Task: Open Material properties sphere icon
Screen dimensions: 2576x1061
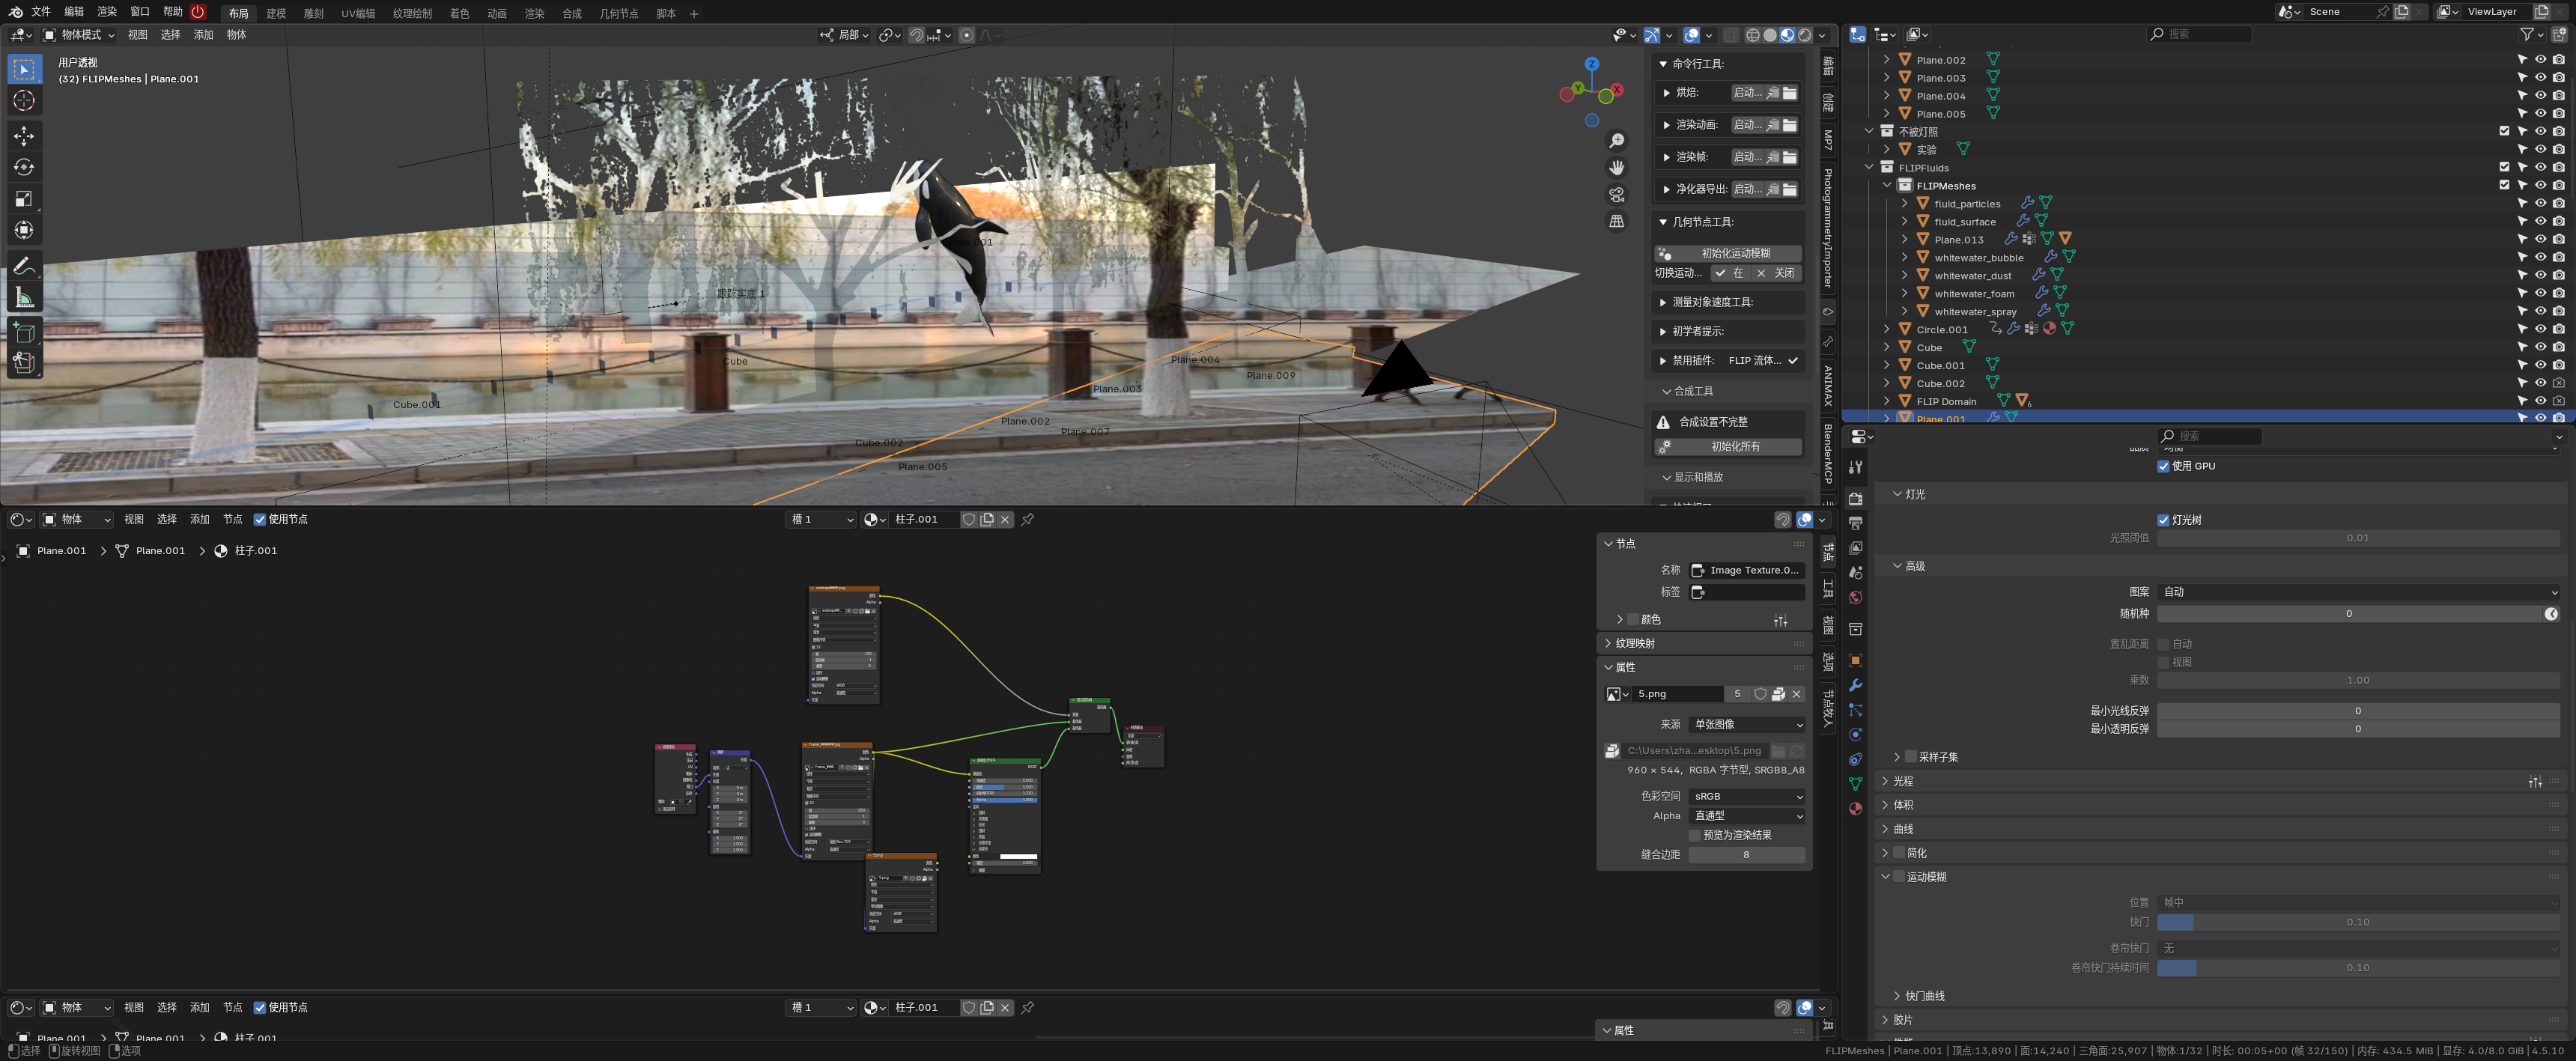Action: pyautogui.click(x=1856, y=808)
